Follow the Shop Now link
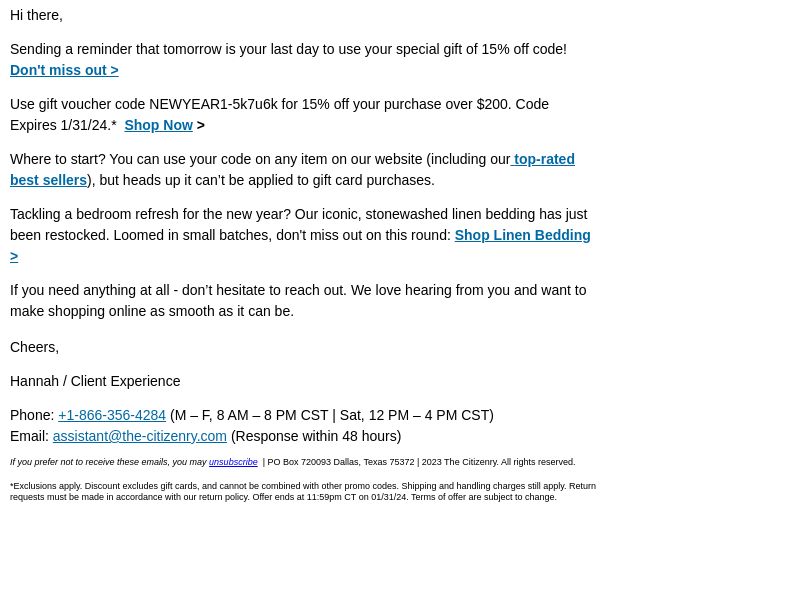This screenshot has height=600, width=800. tap(159, 125)
